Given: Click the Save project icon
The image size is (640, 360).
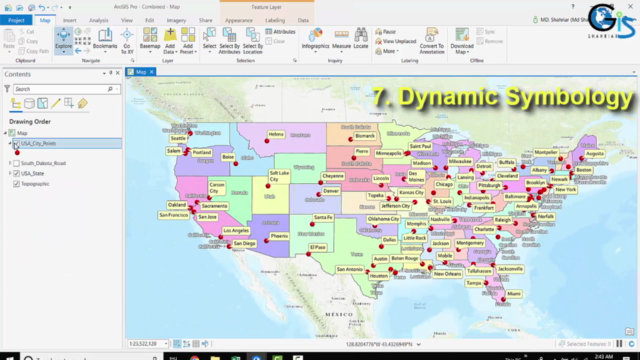Looking at the screenshot, I should [x=31, y=7].
